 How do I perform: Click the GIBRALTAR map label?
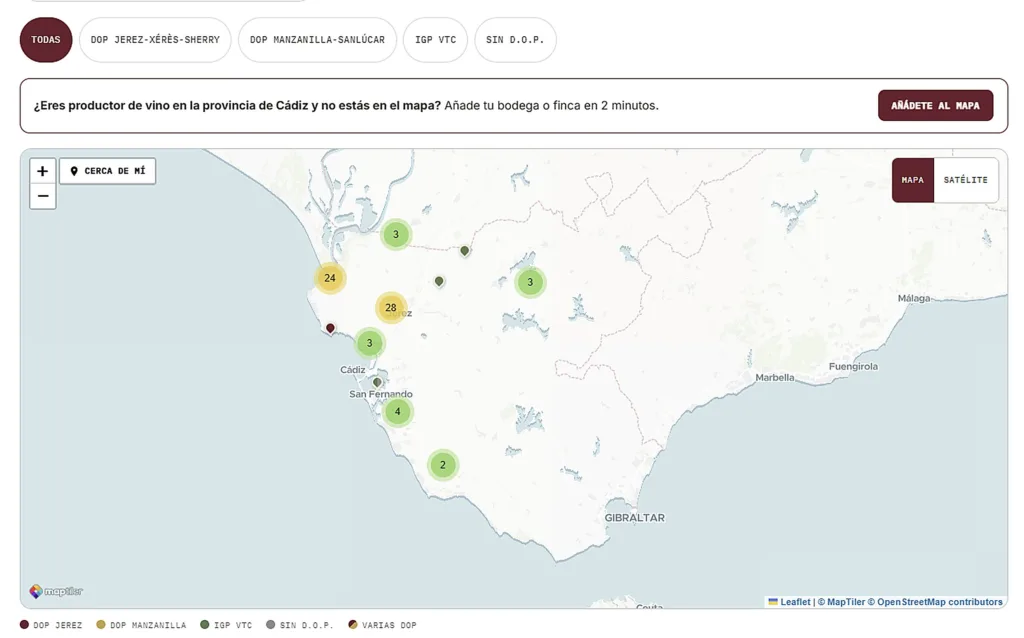[x=635, y=518]
